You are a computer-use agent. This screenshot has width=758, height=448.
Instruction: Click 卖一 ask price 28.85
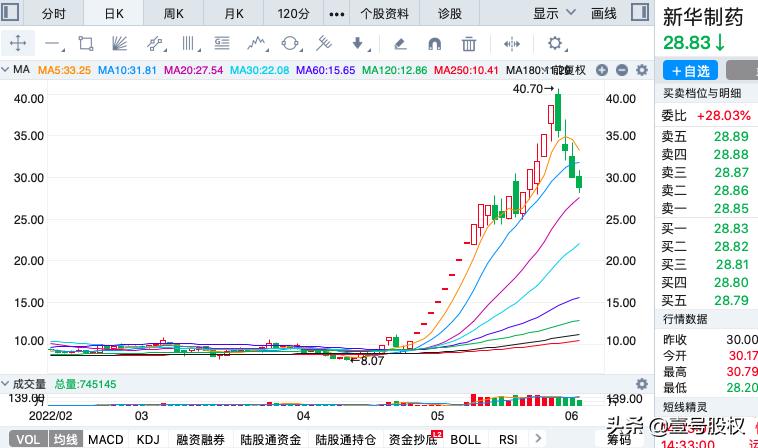(x=731, y=208)
